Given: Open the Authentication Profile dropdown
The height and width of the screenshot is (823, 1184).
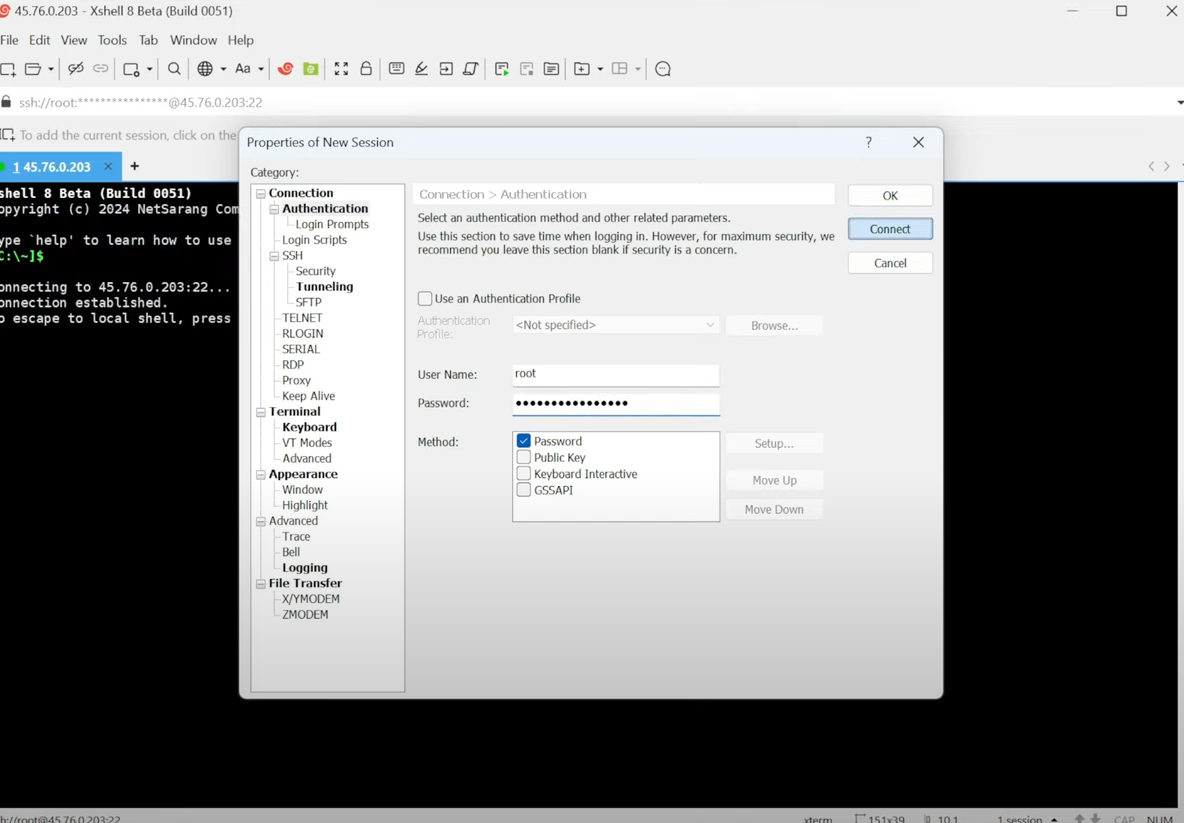Looking at the screenshot, I should click(710, 325).
